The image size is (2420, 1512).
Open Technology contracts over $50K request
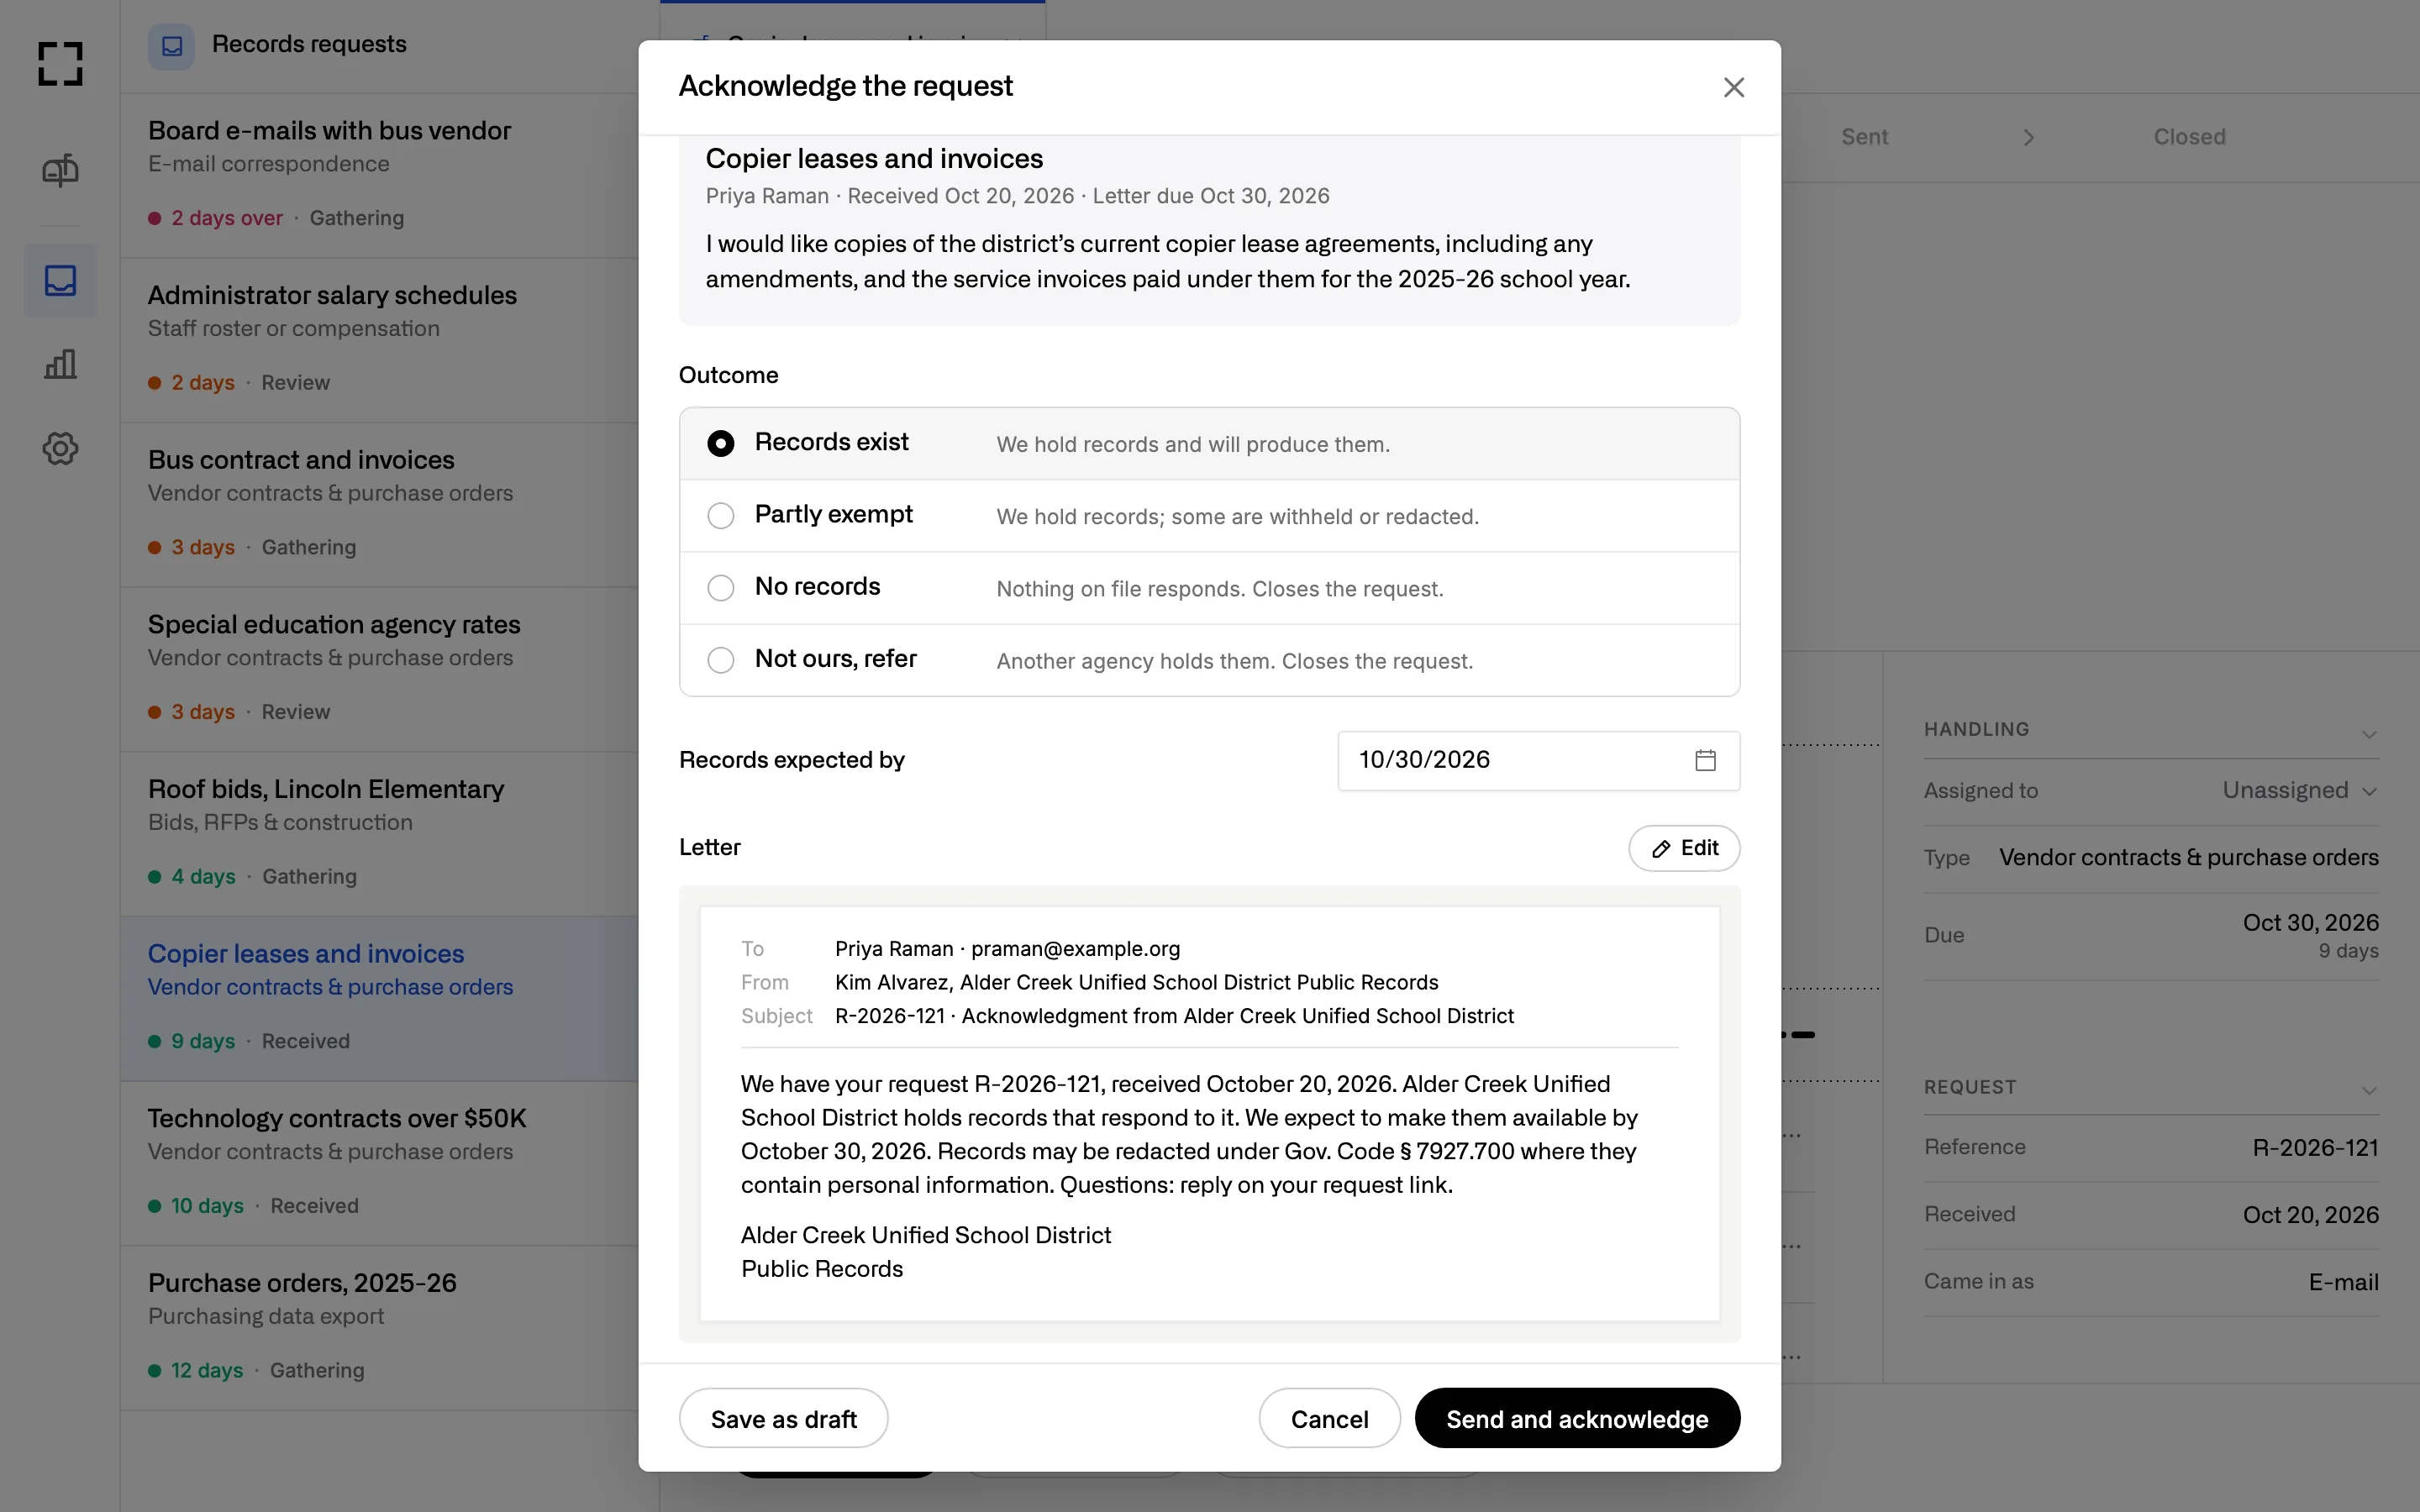pyautogui.click(x=380, y=1163)
